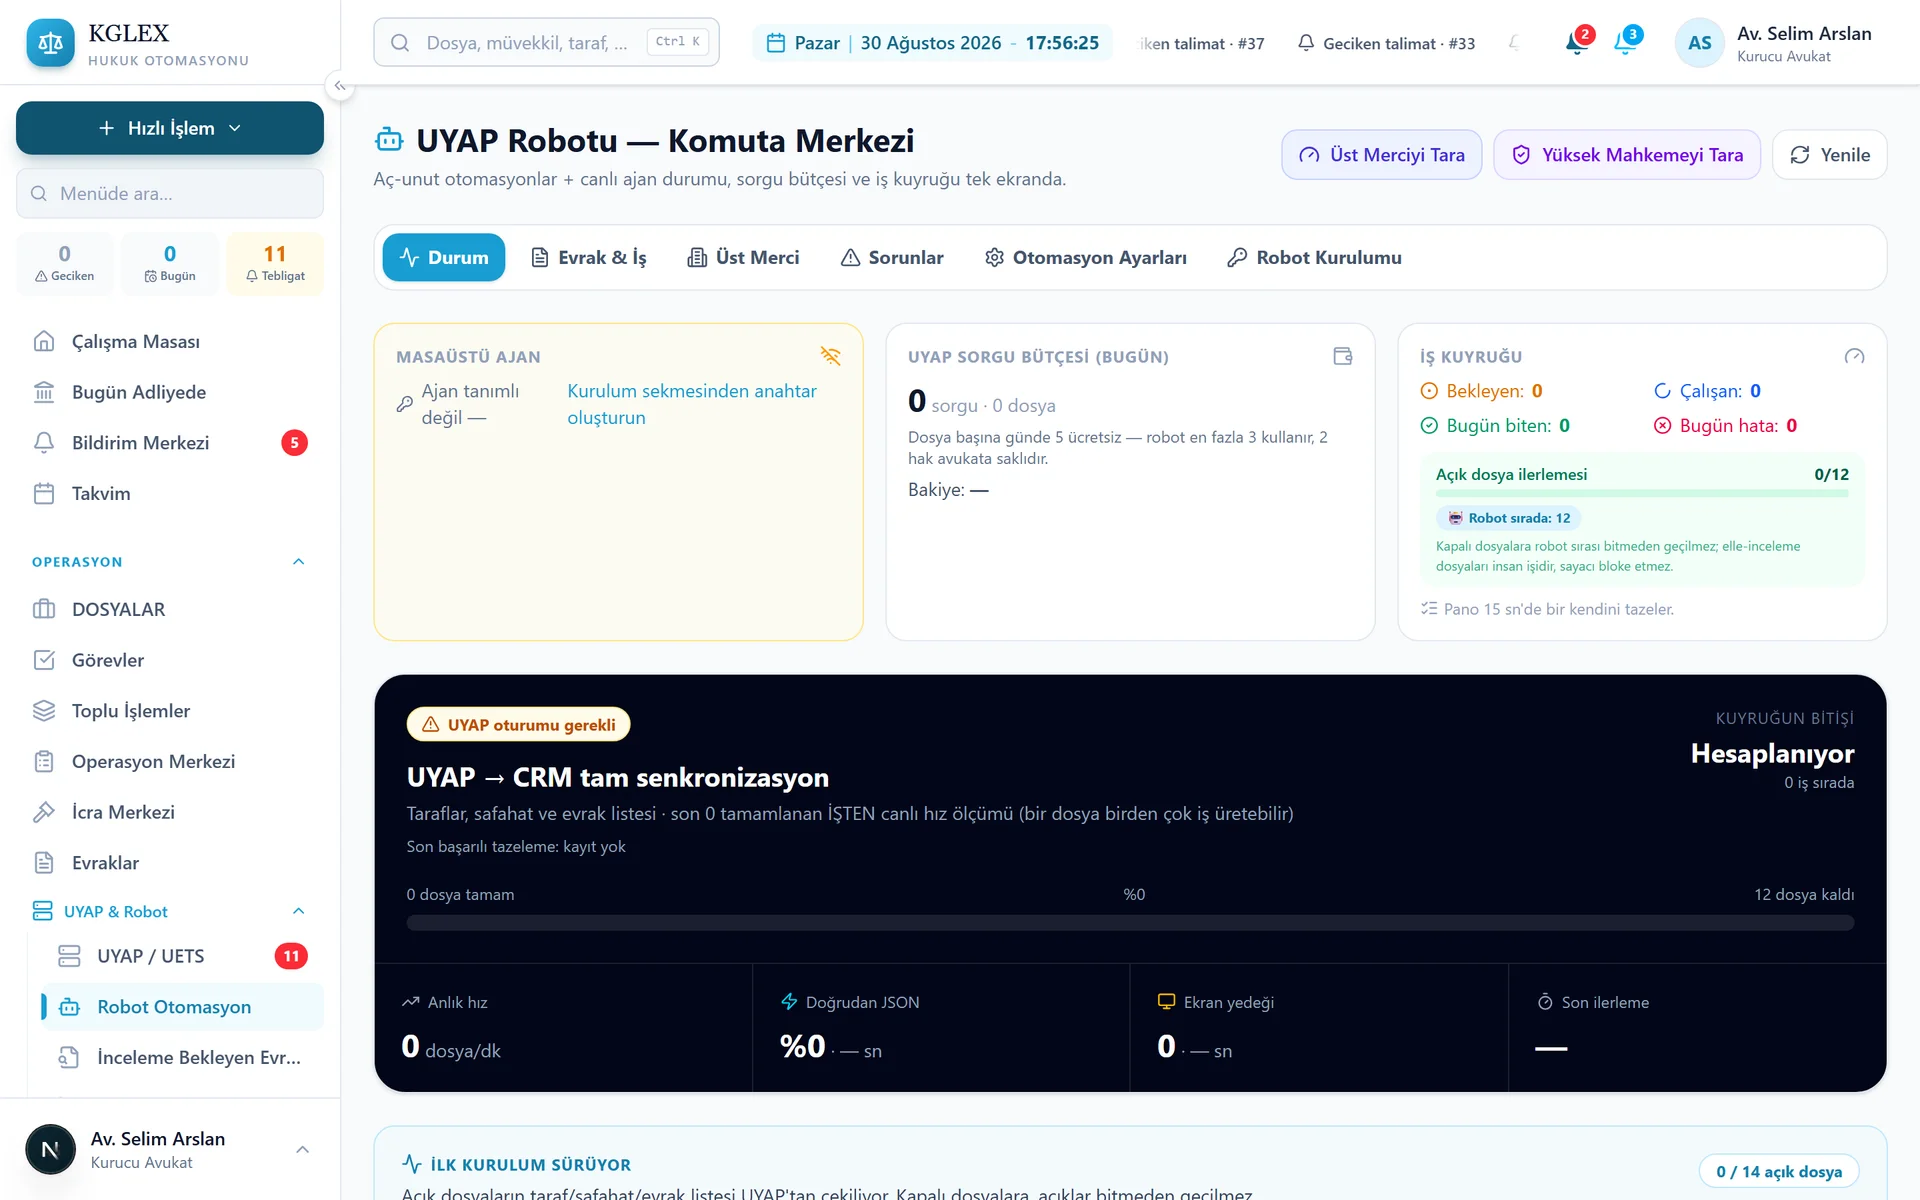Go to Bildirim Merkezi with 5 notifications

[170, 443]
